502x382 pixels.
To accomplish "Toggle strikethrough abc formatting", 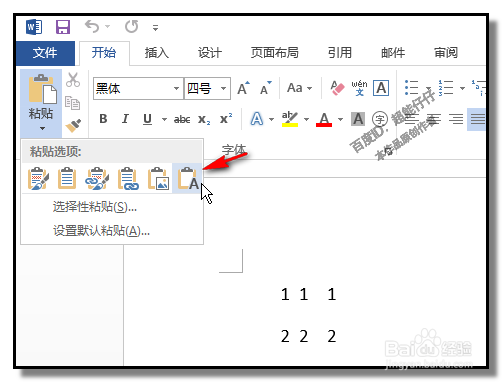I will (x=182, y=119).
